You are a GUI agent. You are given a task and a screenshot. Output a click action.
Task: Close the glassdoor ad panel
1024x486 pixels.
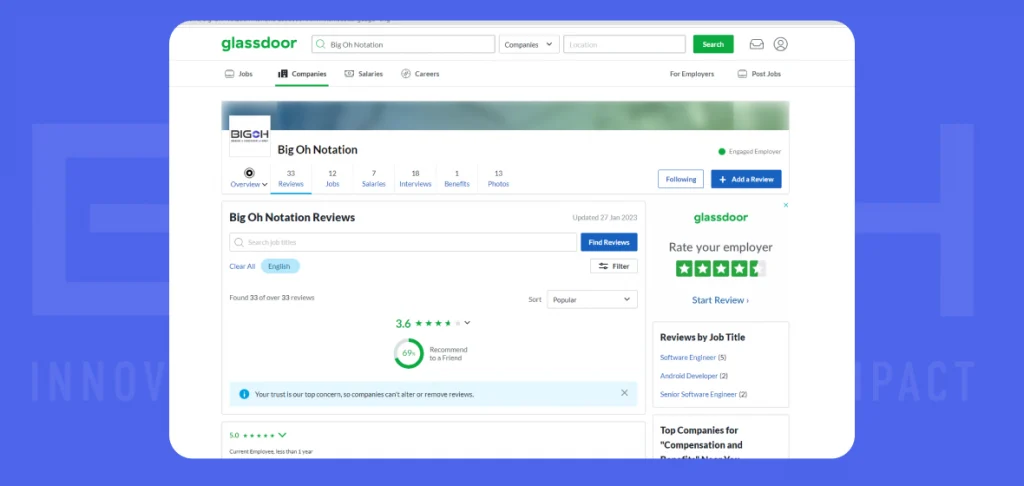click(x=786, y=205)
